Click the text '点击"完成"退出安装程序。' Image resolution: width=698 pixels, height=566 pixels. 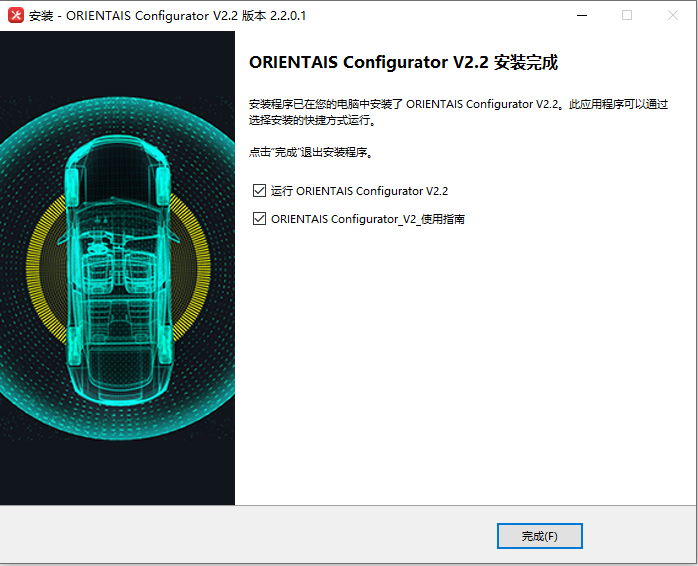[x=312, y=152]
